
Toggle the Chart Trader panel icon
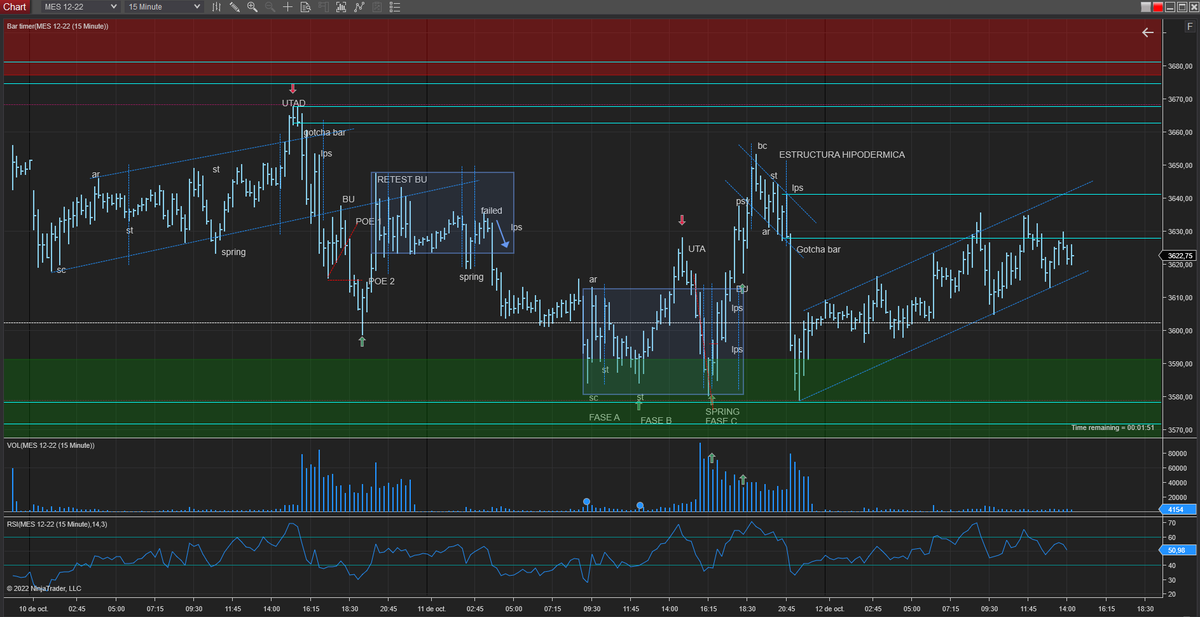pos(323,7)
